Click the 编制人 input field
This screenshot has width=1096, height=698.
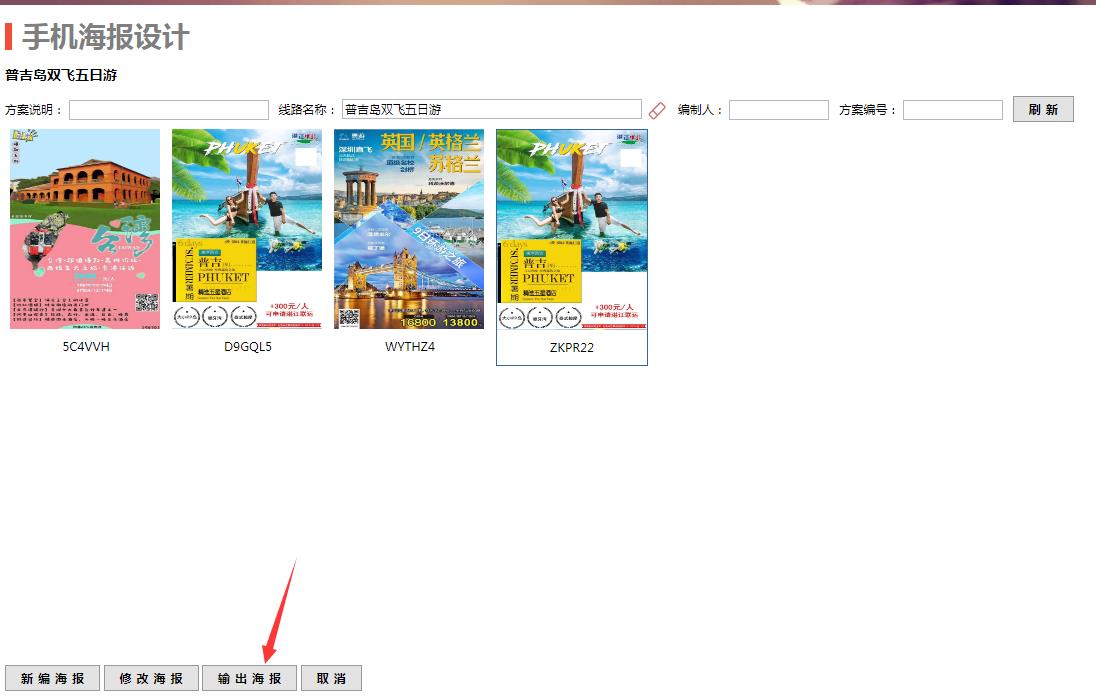(x=778, y=110)
